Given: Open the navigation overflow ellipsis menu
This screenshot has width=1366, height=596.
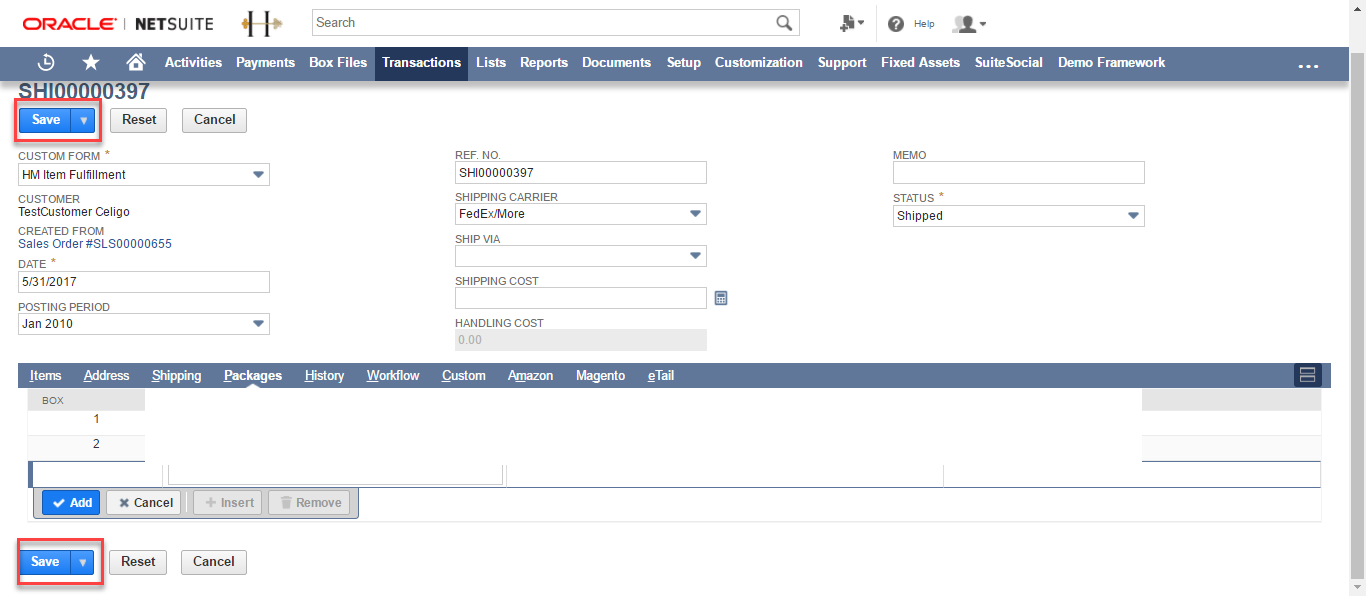Looking at the screenshot, I should [1308, 66].
